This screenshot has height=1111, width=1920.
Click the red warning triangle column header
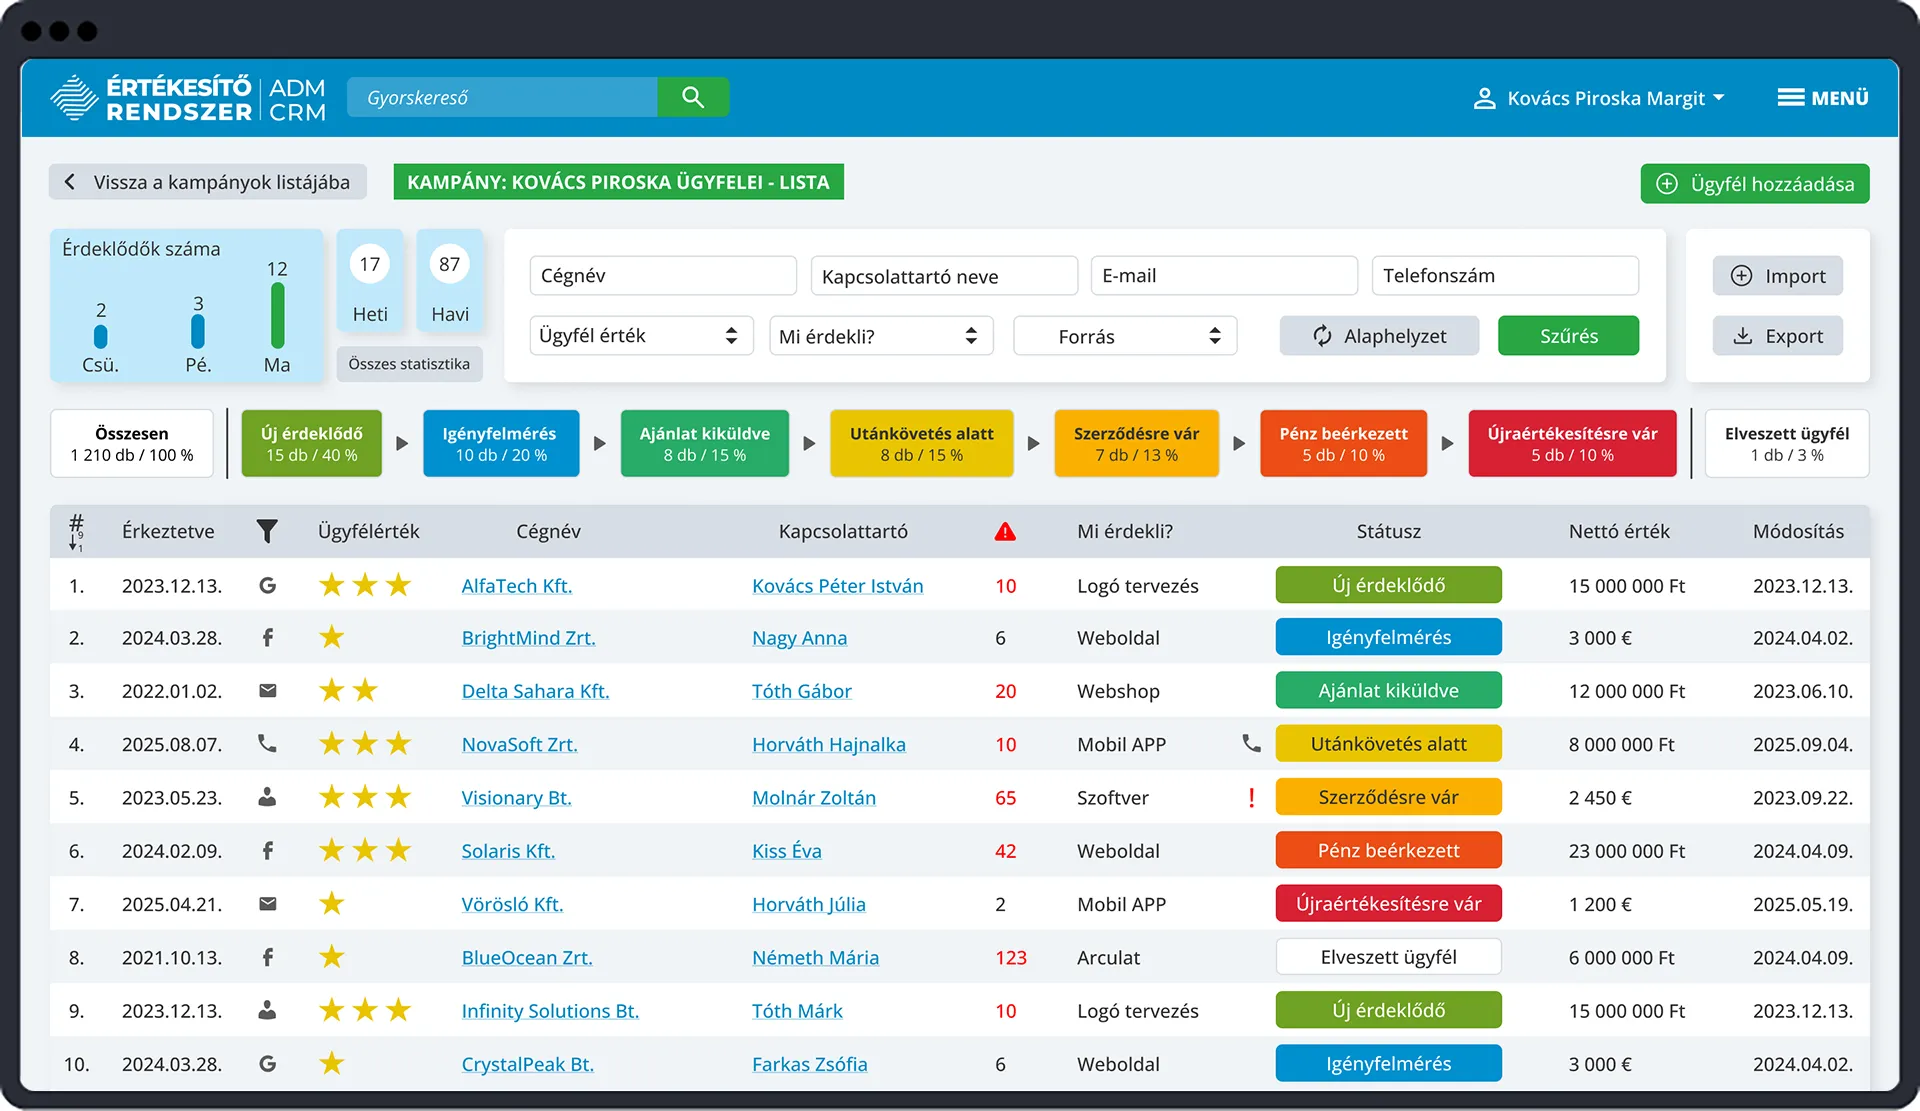[x=1005, y=531]
